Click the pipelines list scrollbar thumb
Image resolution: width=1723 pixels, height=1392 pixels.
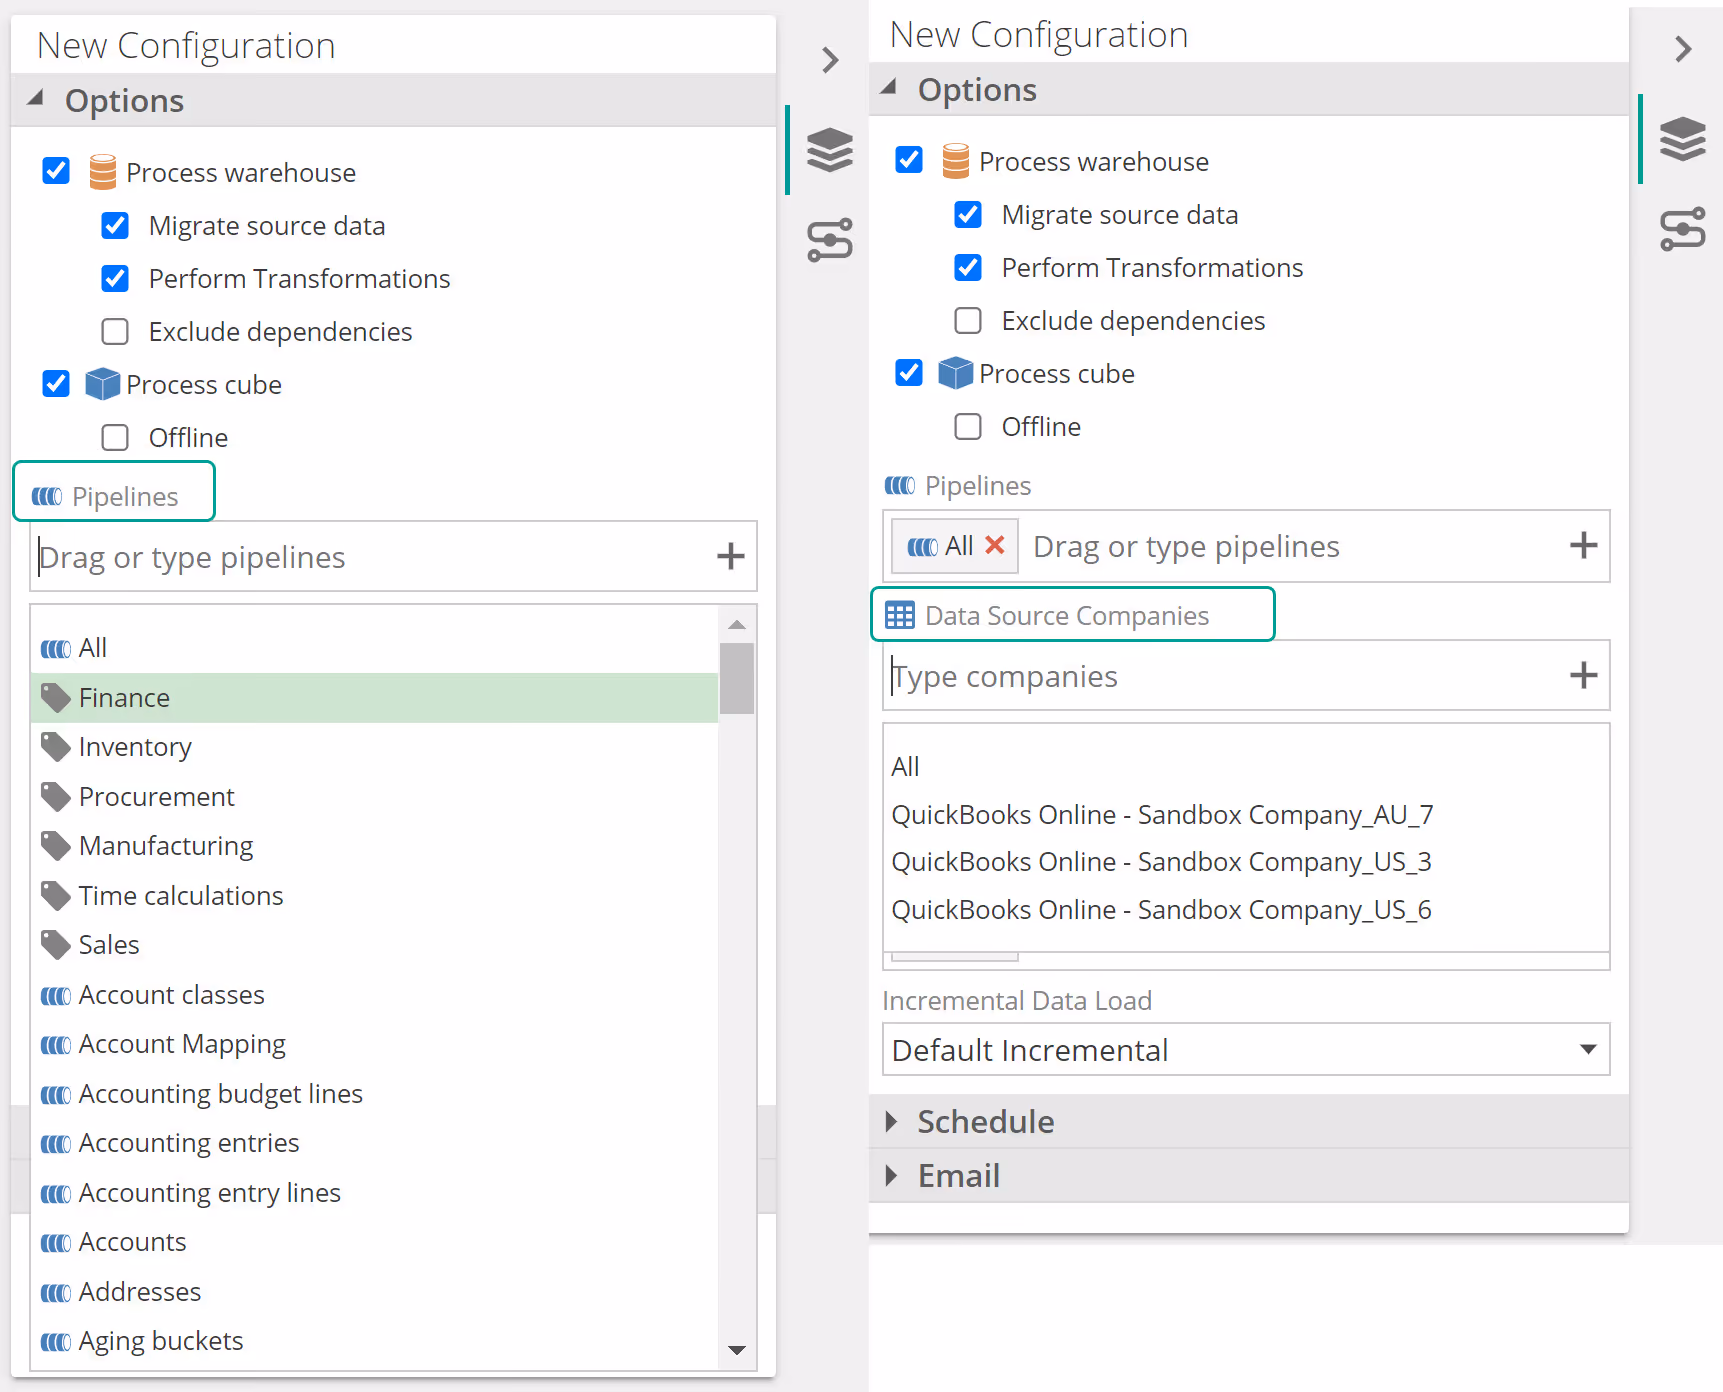pos(737,678)
